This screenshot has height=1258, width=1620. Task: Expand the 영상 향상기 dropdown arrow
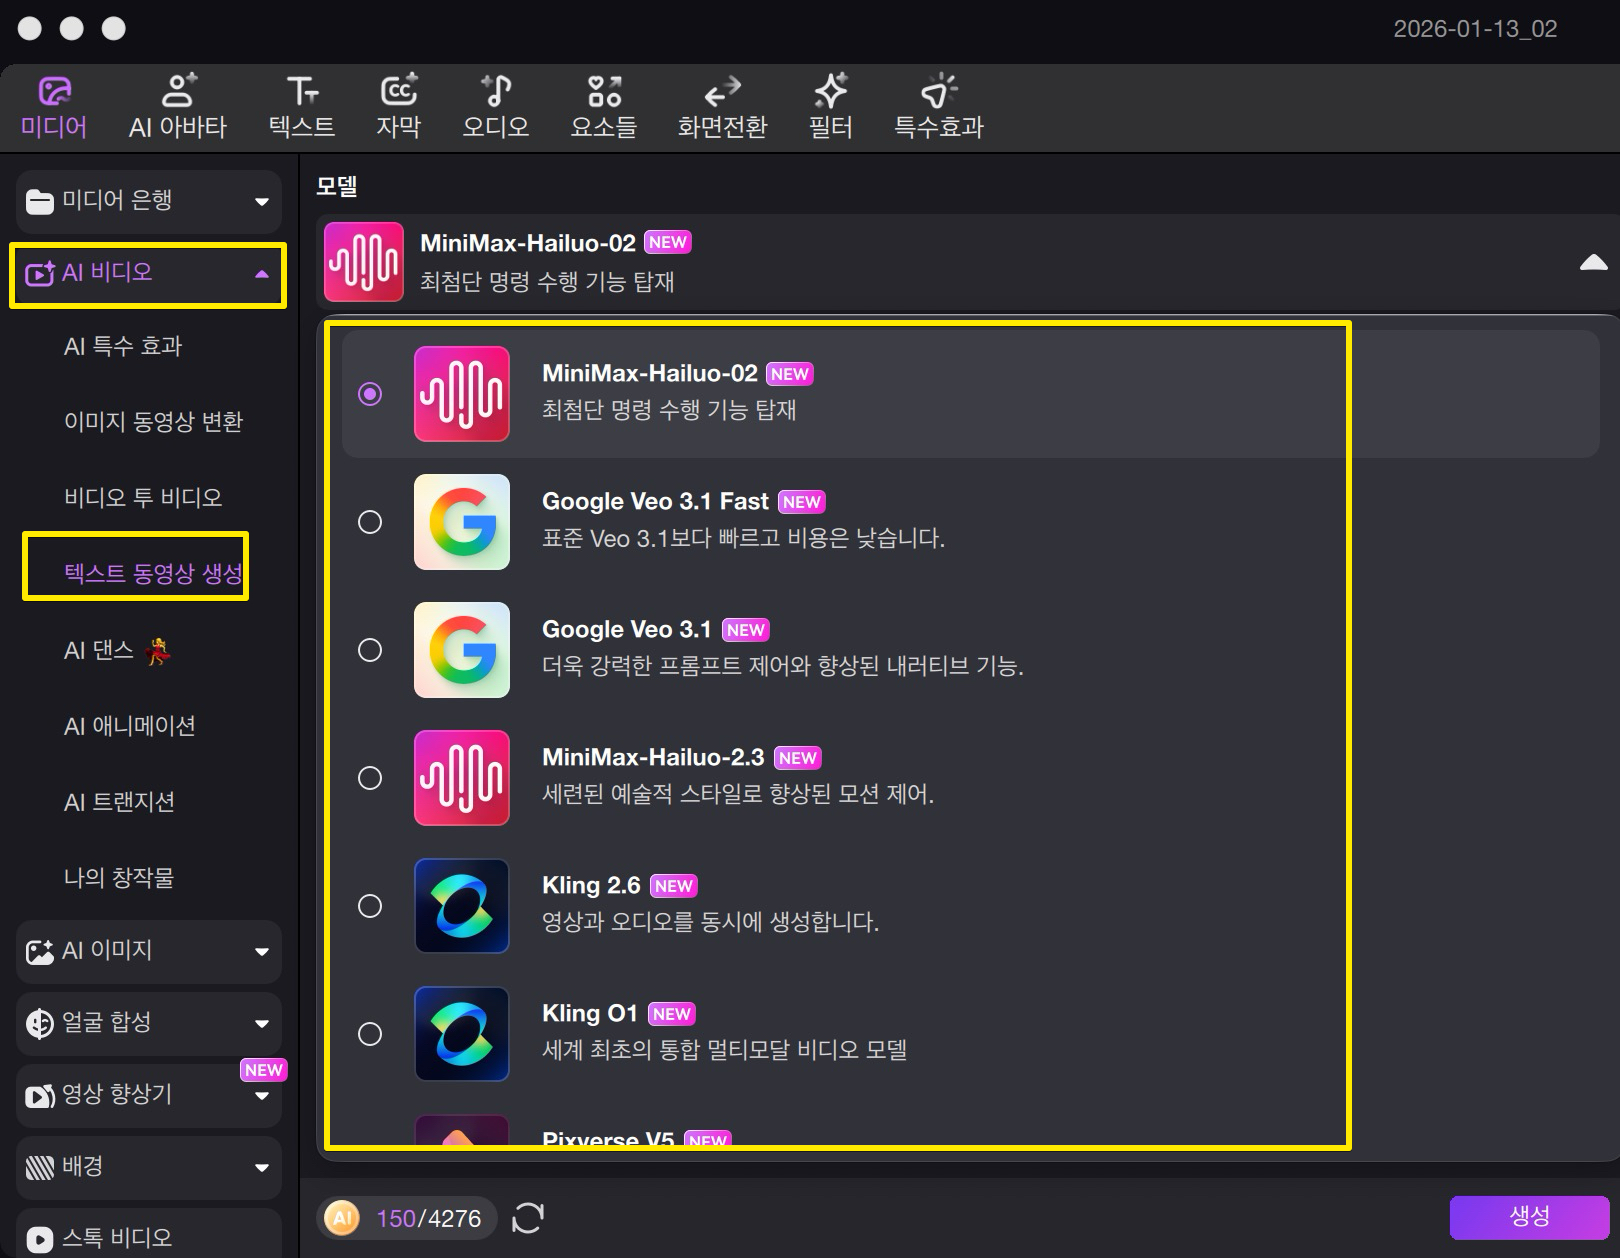point(262,1096)
